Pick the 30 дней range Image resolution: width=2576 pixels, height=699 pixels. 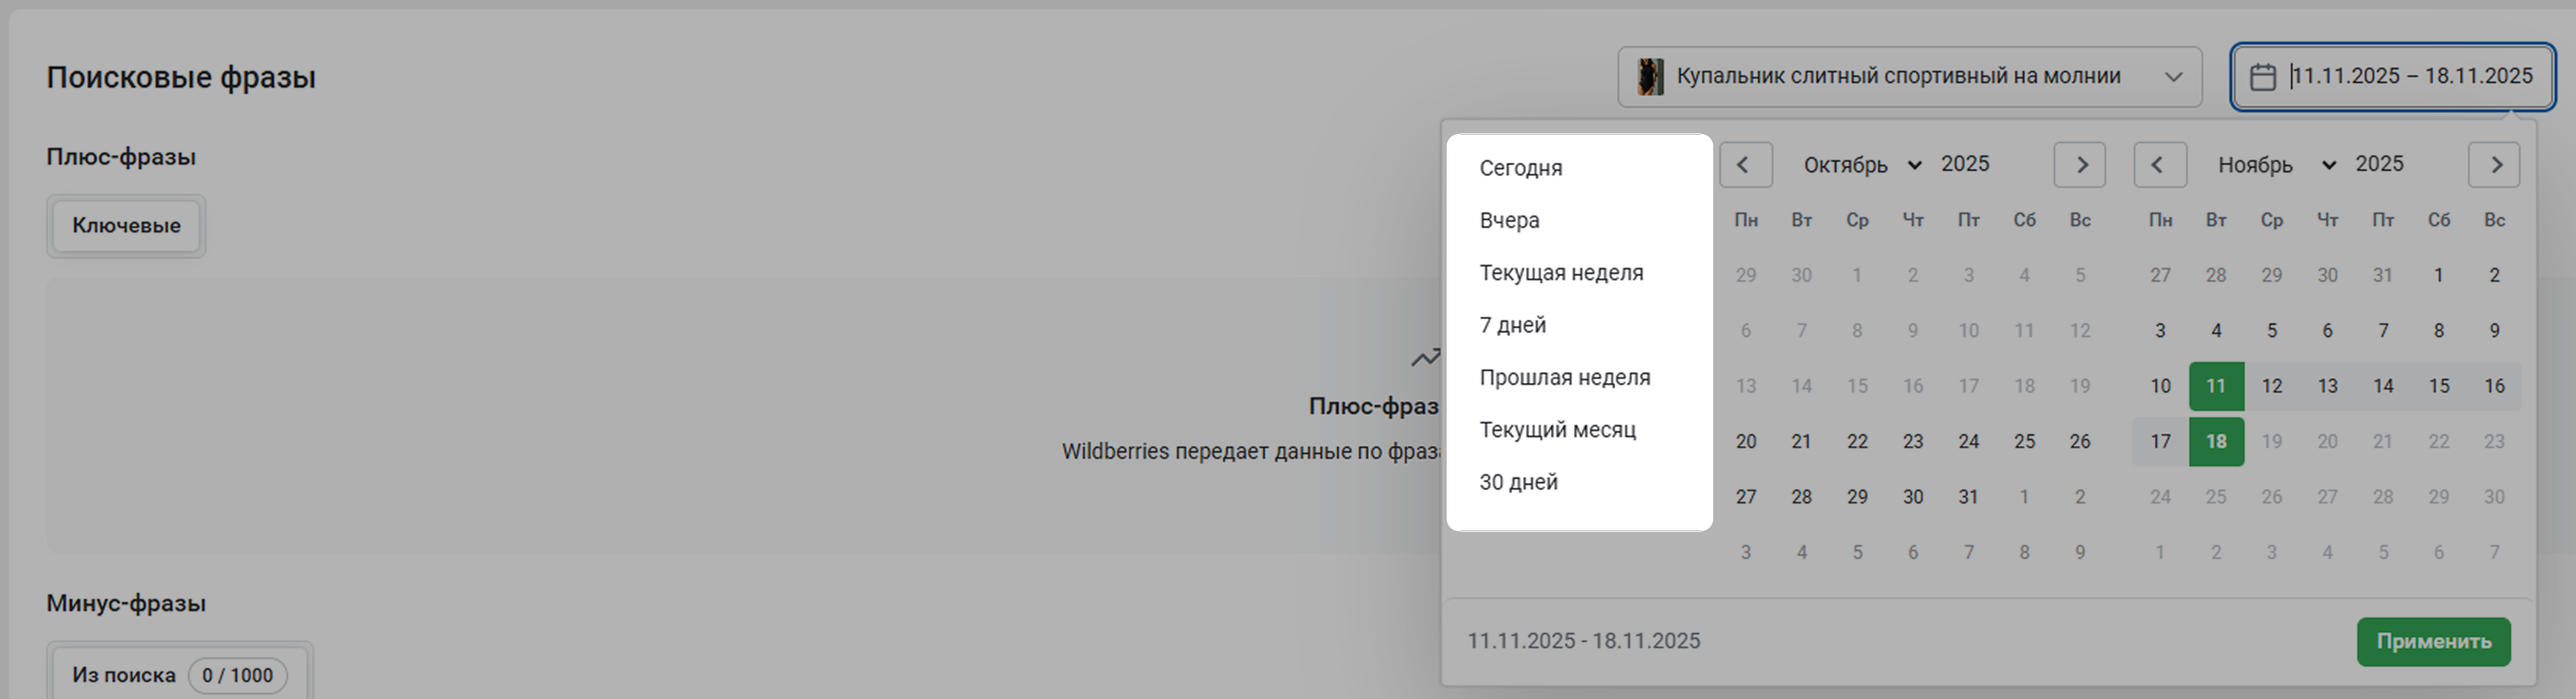coord(1518,482)
